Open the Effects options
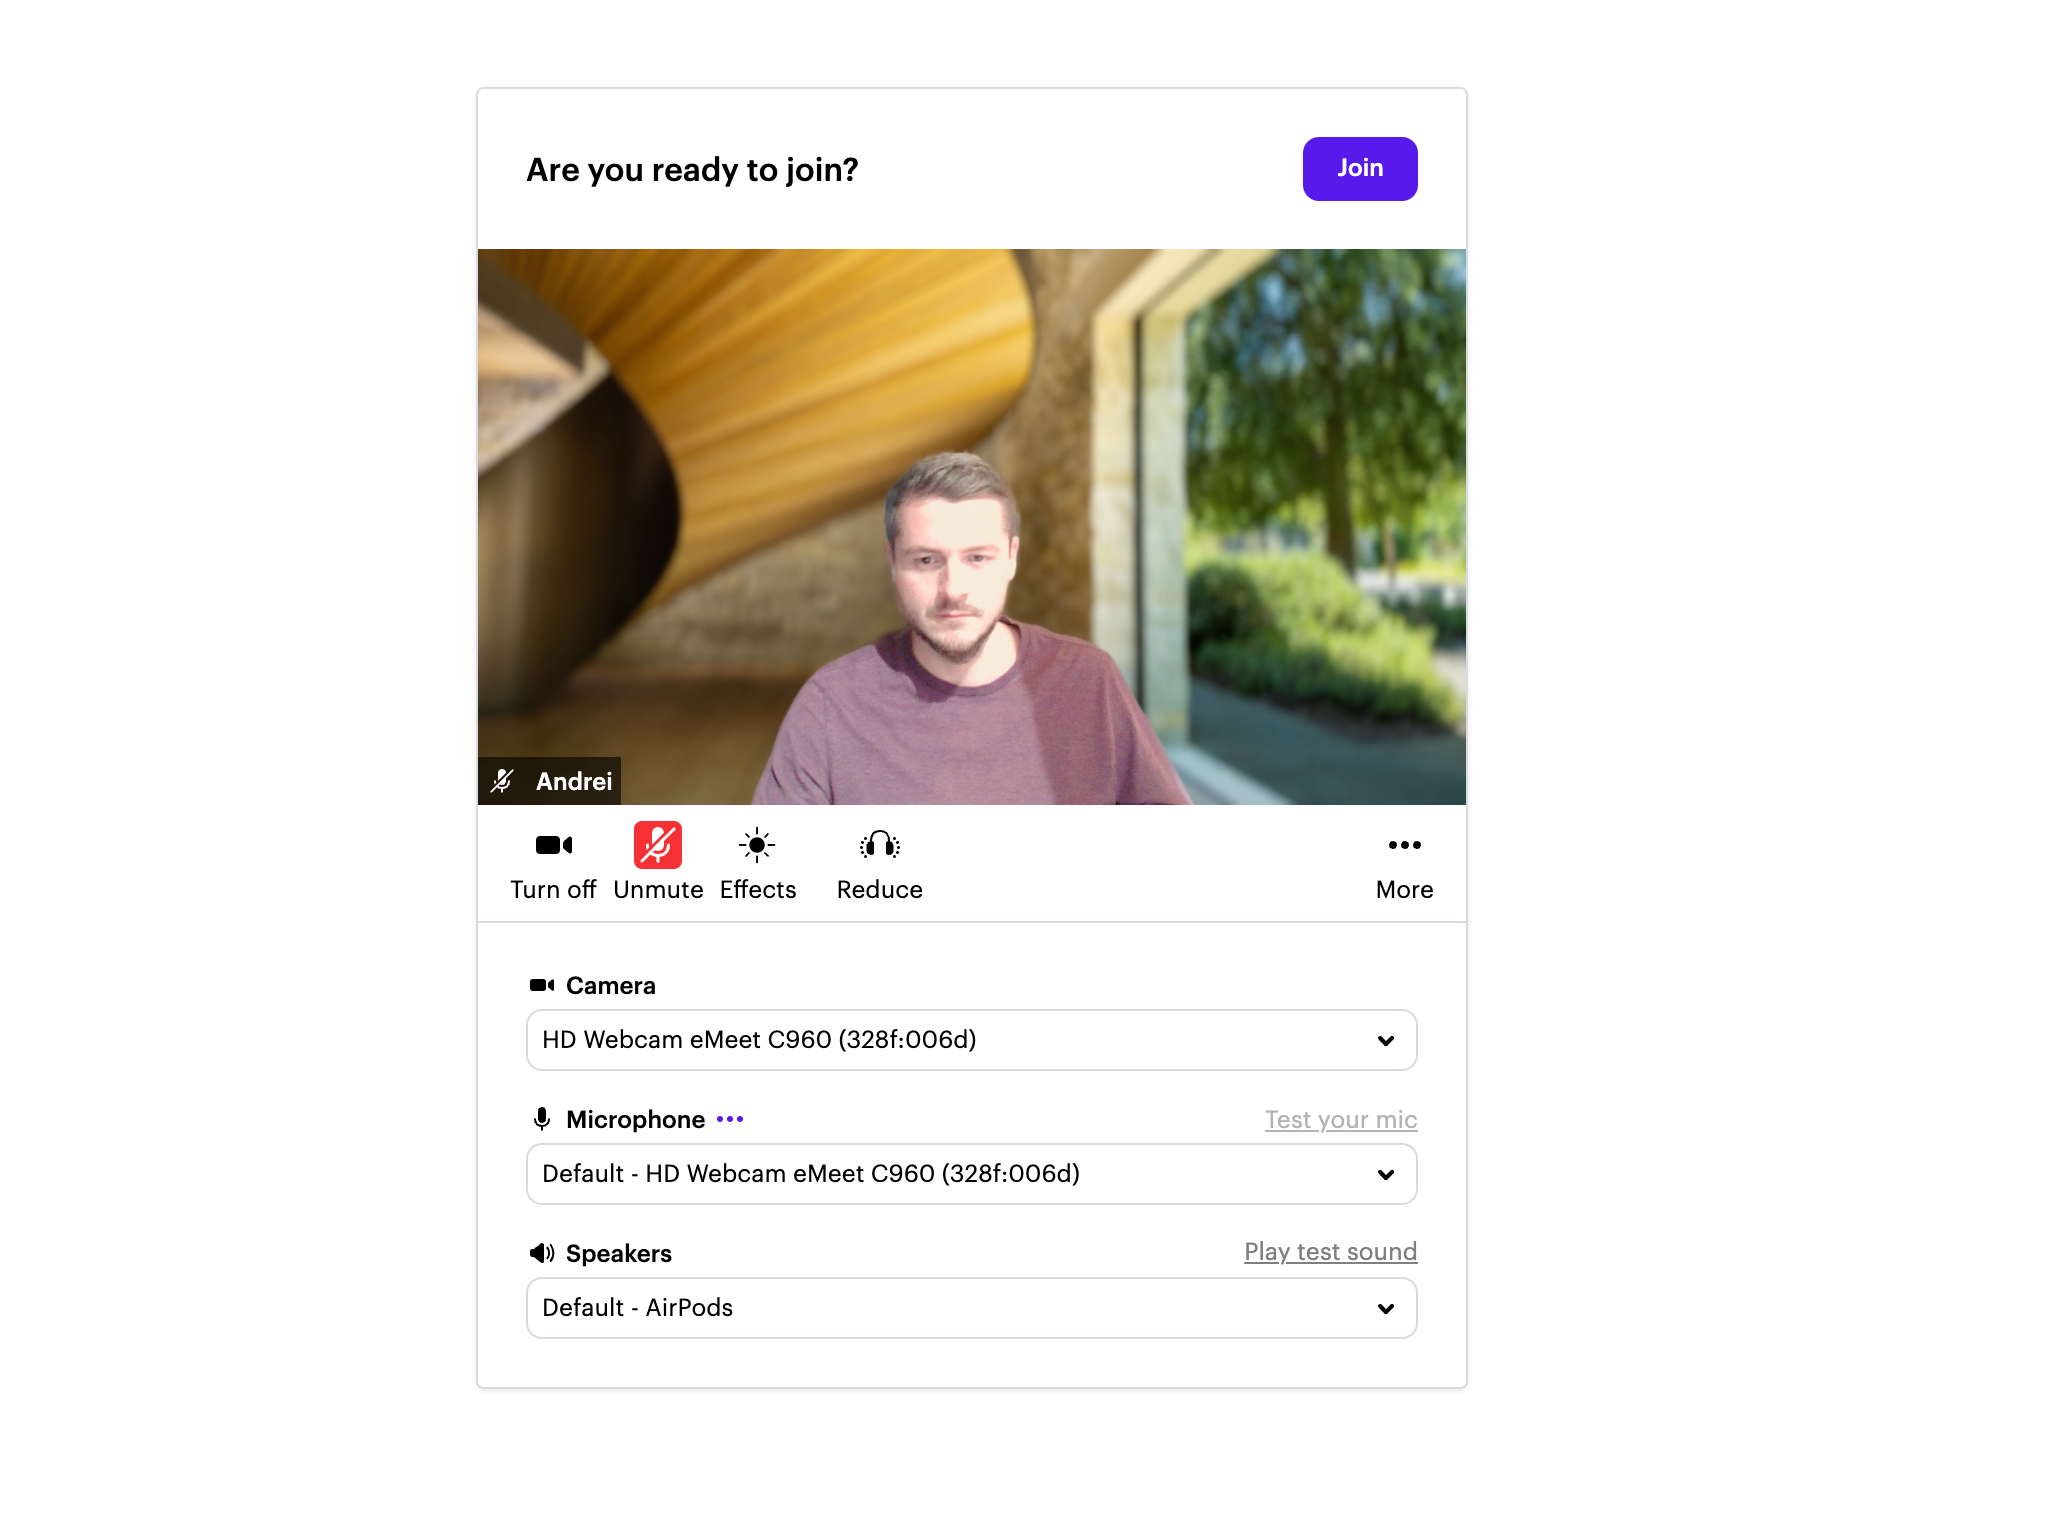Screen dimensions: 2050x1522 (x=758, y=864)
